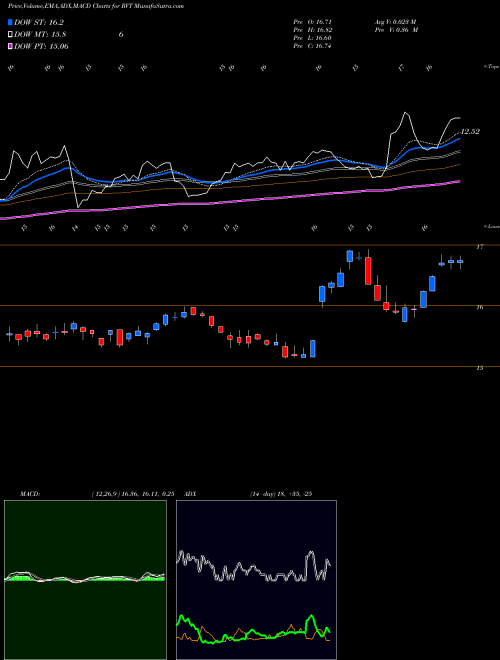500x660 pixels.
Task: Select the 'DOW ST: 16.2' legend text
Action: (39, 22)
